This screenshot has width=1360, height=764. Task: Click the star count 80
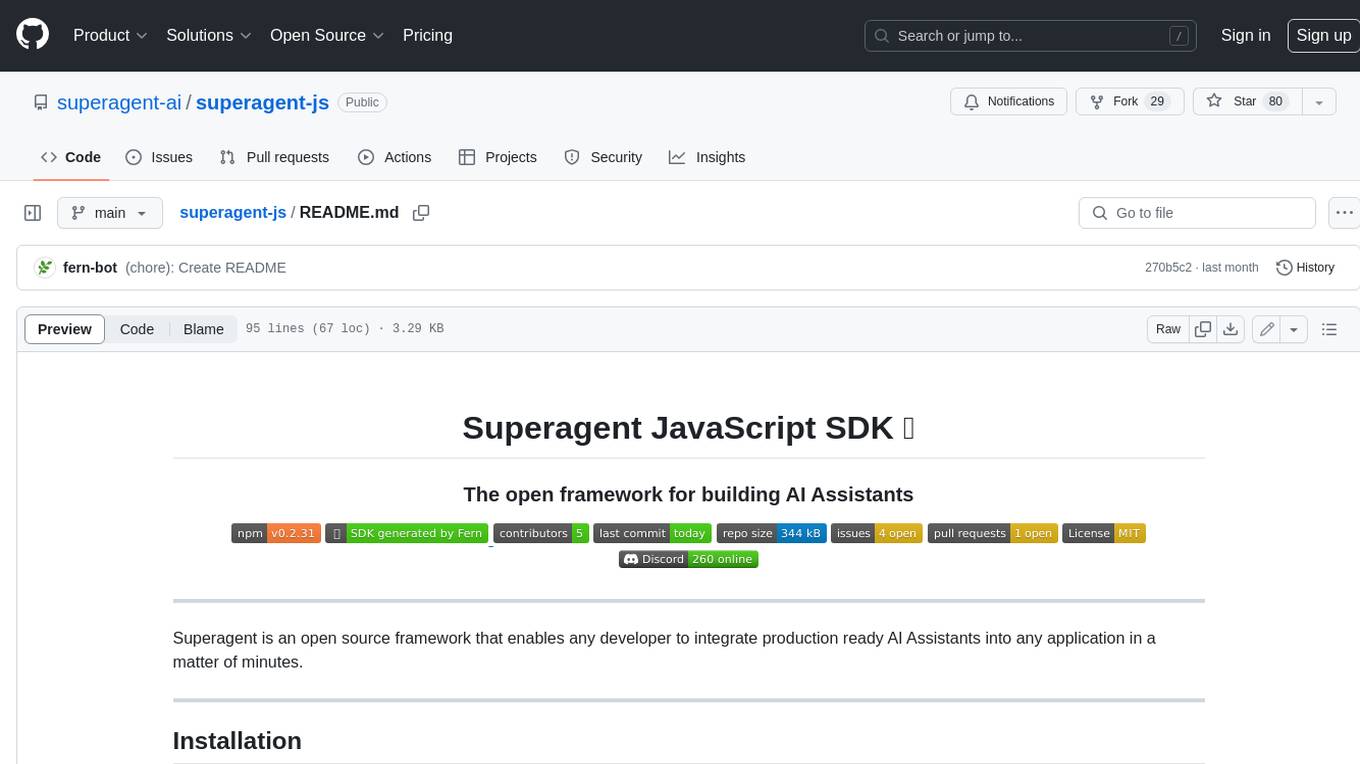[x=1275, y=102]
